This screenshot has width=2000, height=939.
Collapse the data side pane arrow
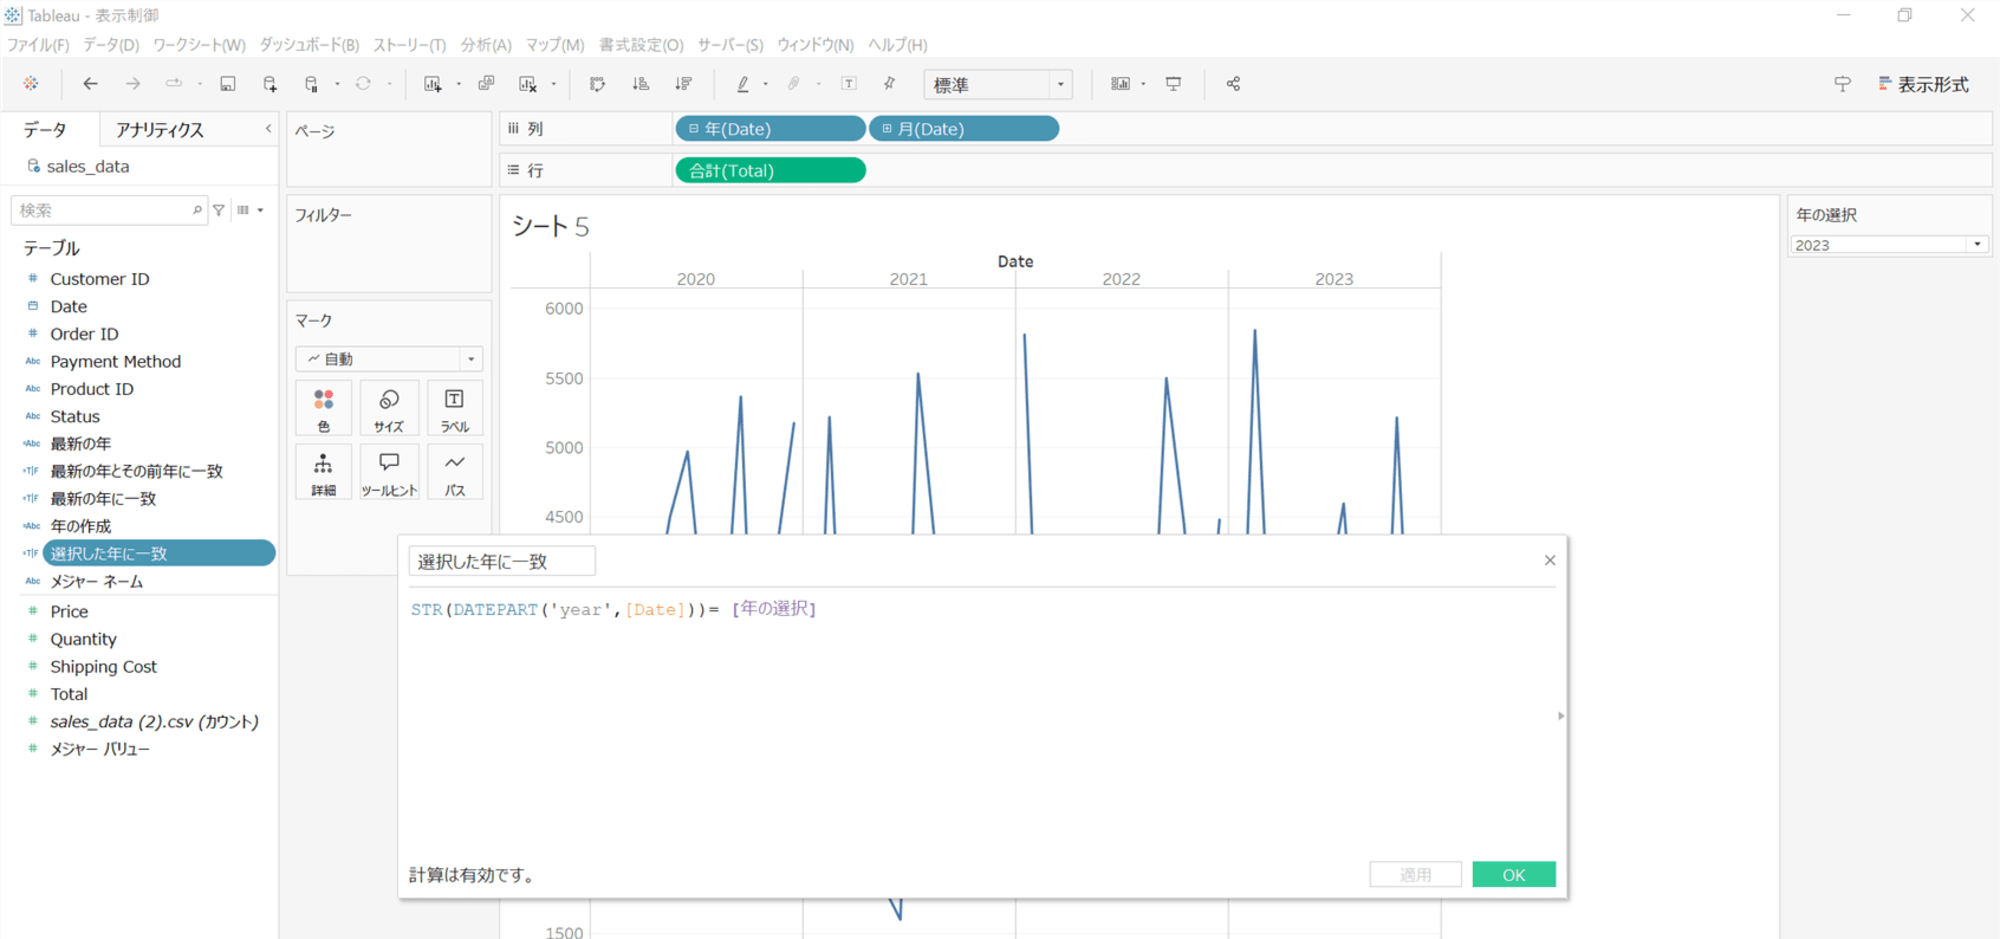[x=268, y=129]
